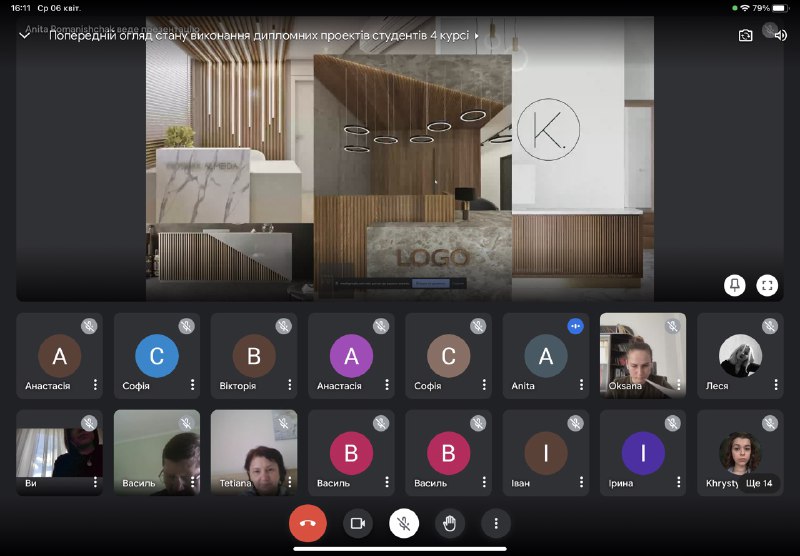Open options menu for Oksana's tile

click(x=678, y=385)
